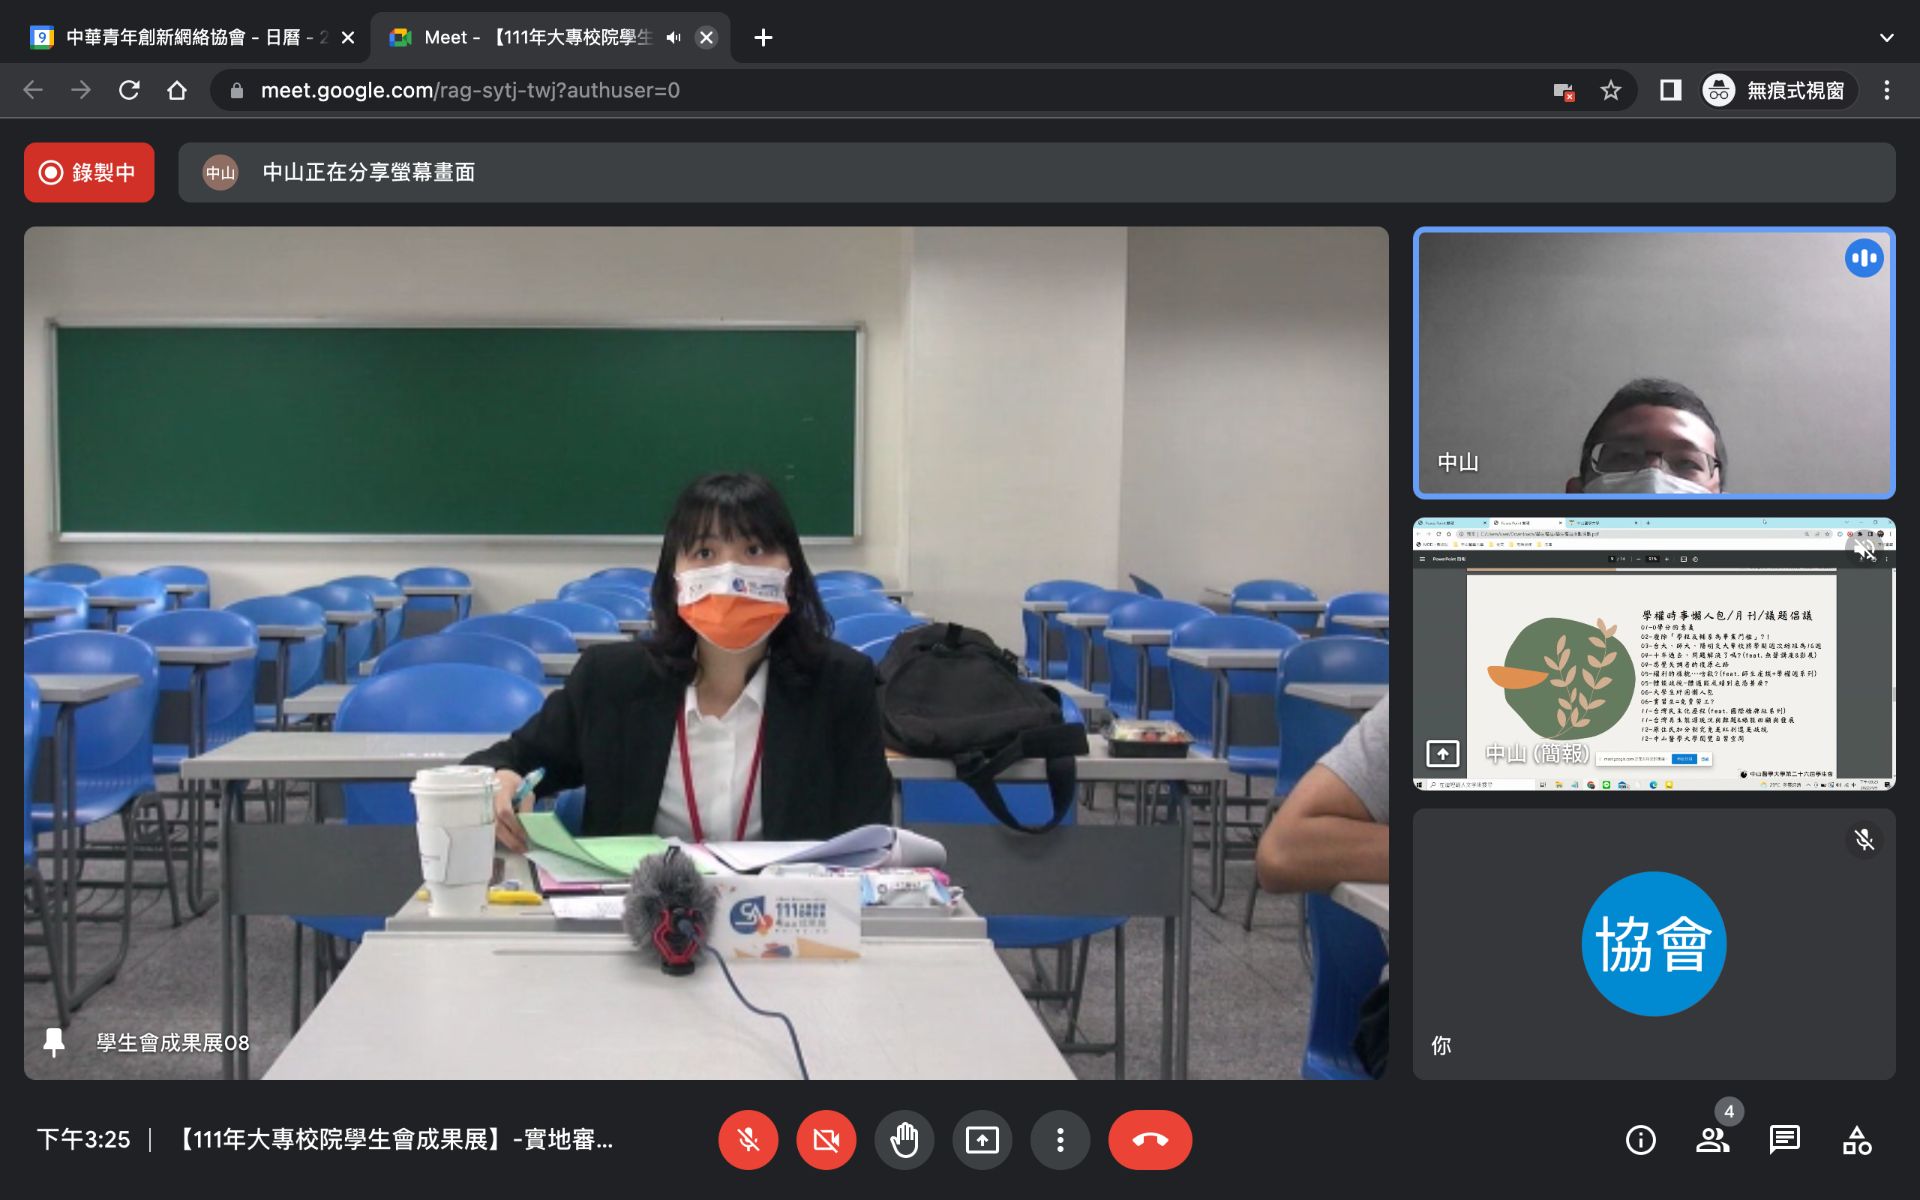Select the 中山 (簡報) presentation thumbnail
Screen dimensions: 1920x1200
tap(1653, 653)
